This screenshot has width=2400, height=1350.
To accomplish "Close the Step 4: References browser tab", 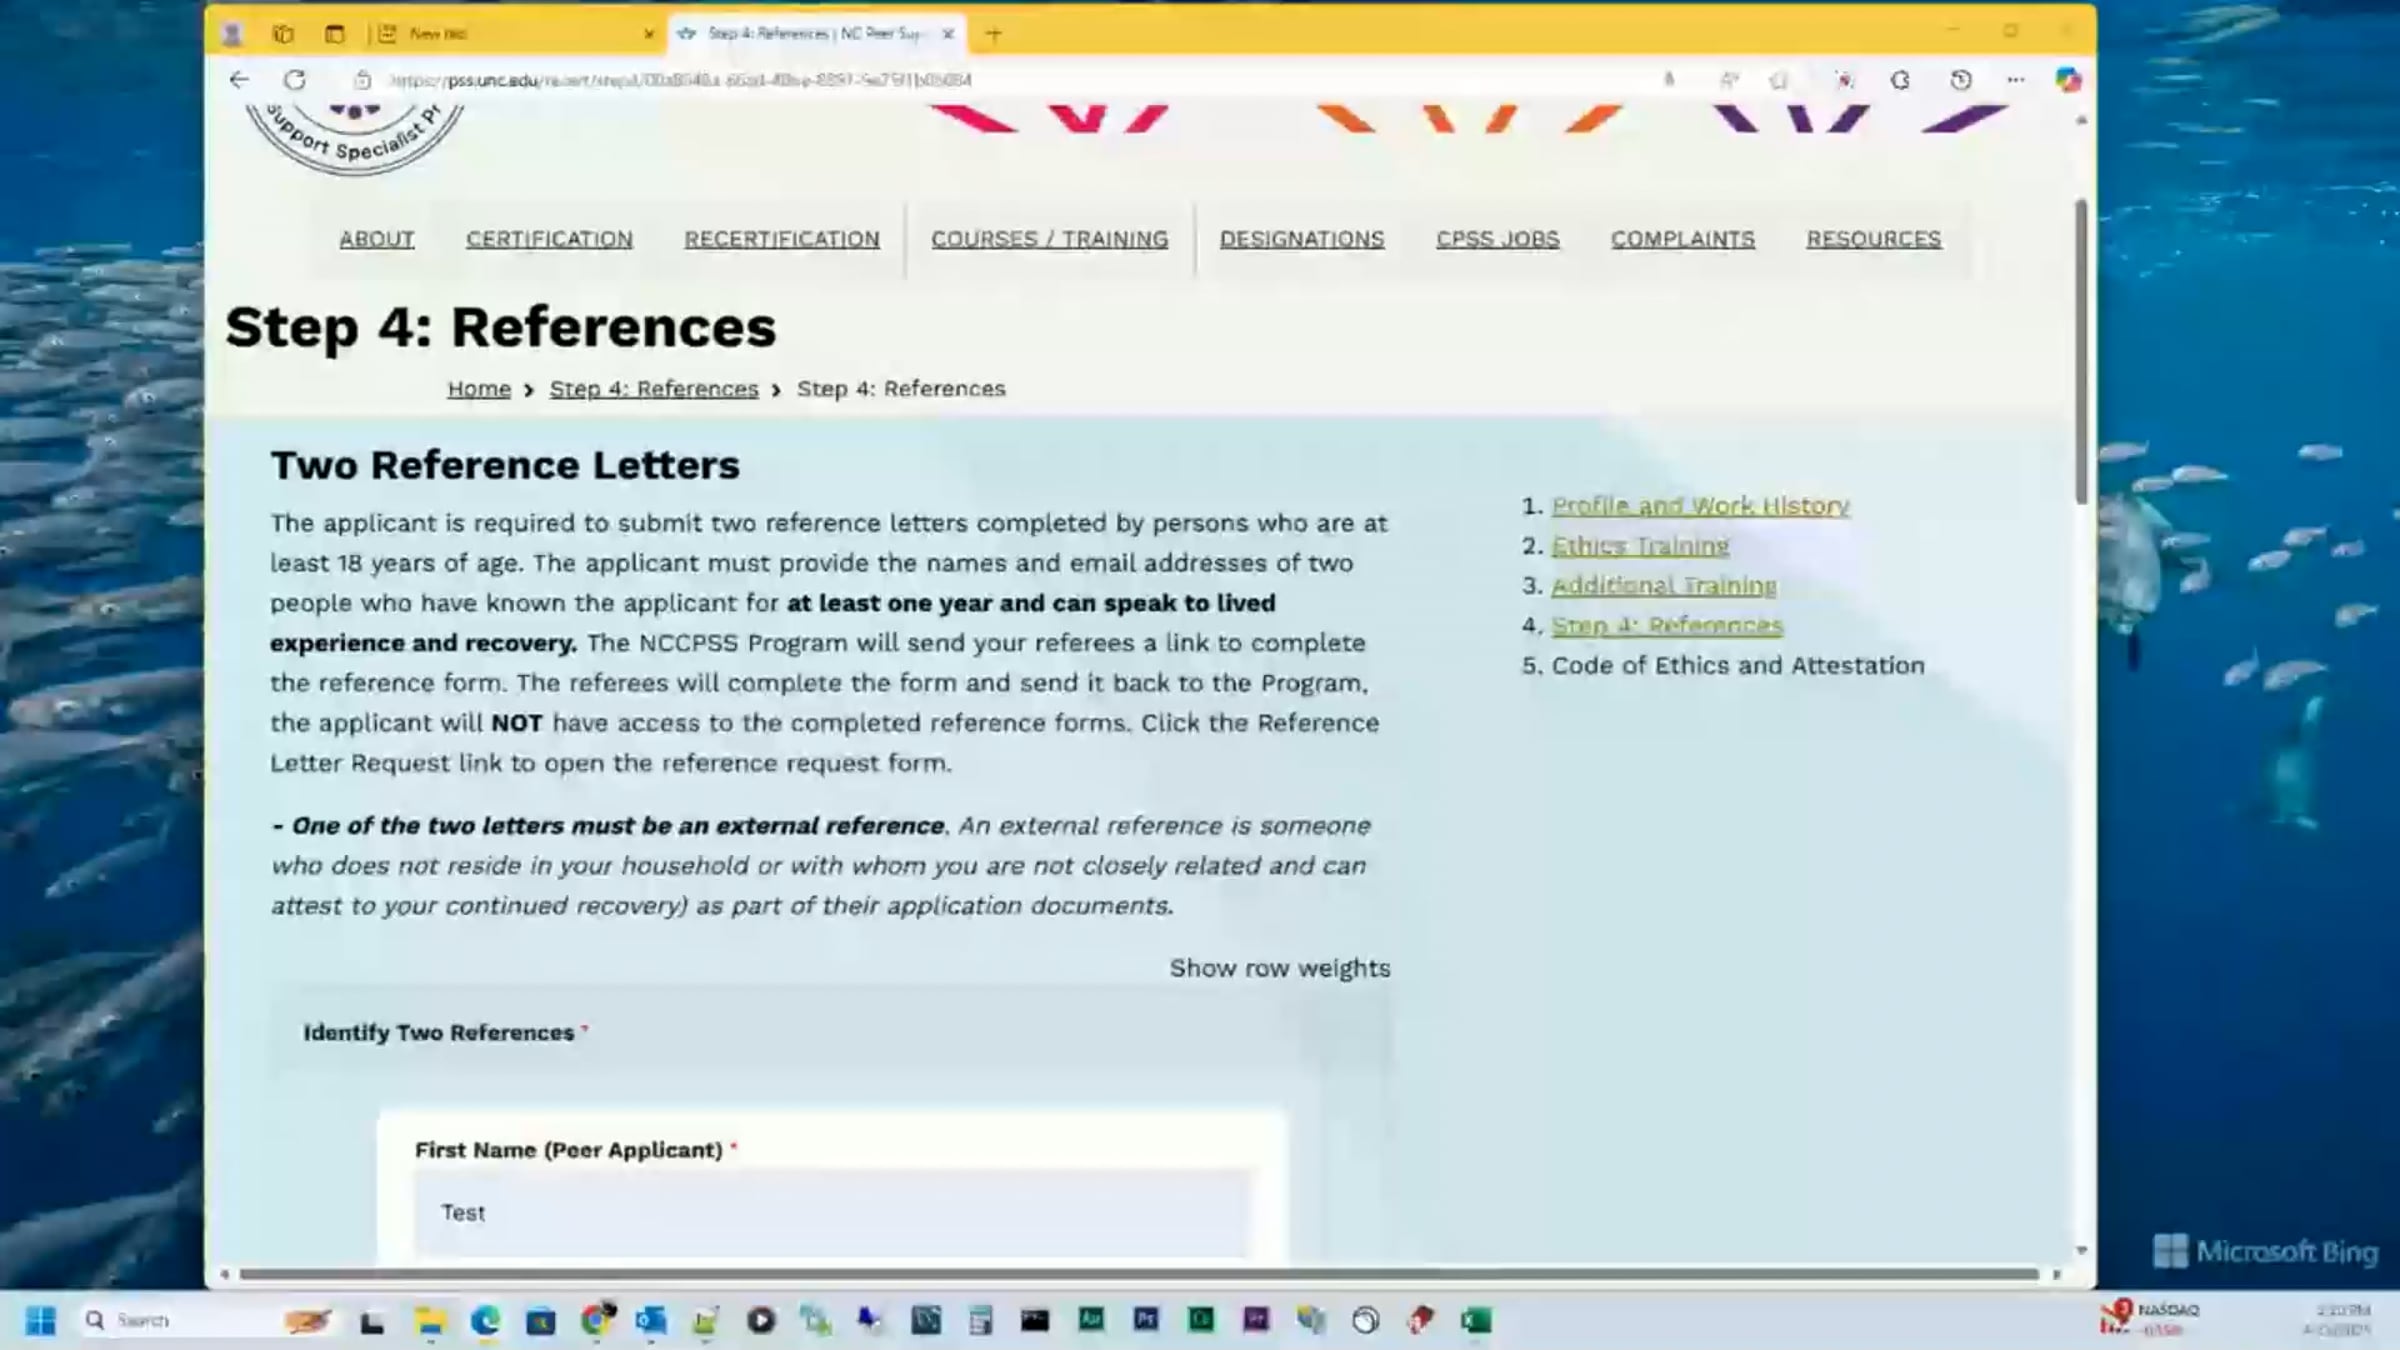I will pos(948,34).
